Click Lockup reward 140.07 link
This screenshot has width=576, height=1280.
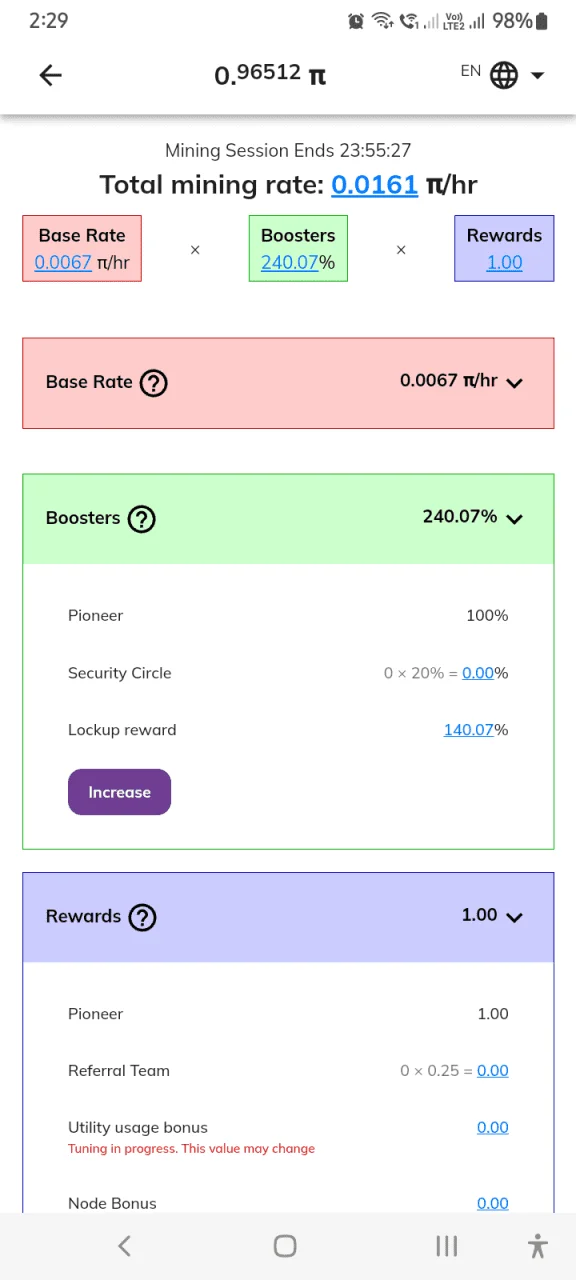(x=468, y=730)
